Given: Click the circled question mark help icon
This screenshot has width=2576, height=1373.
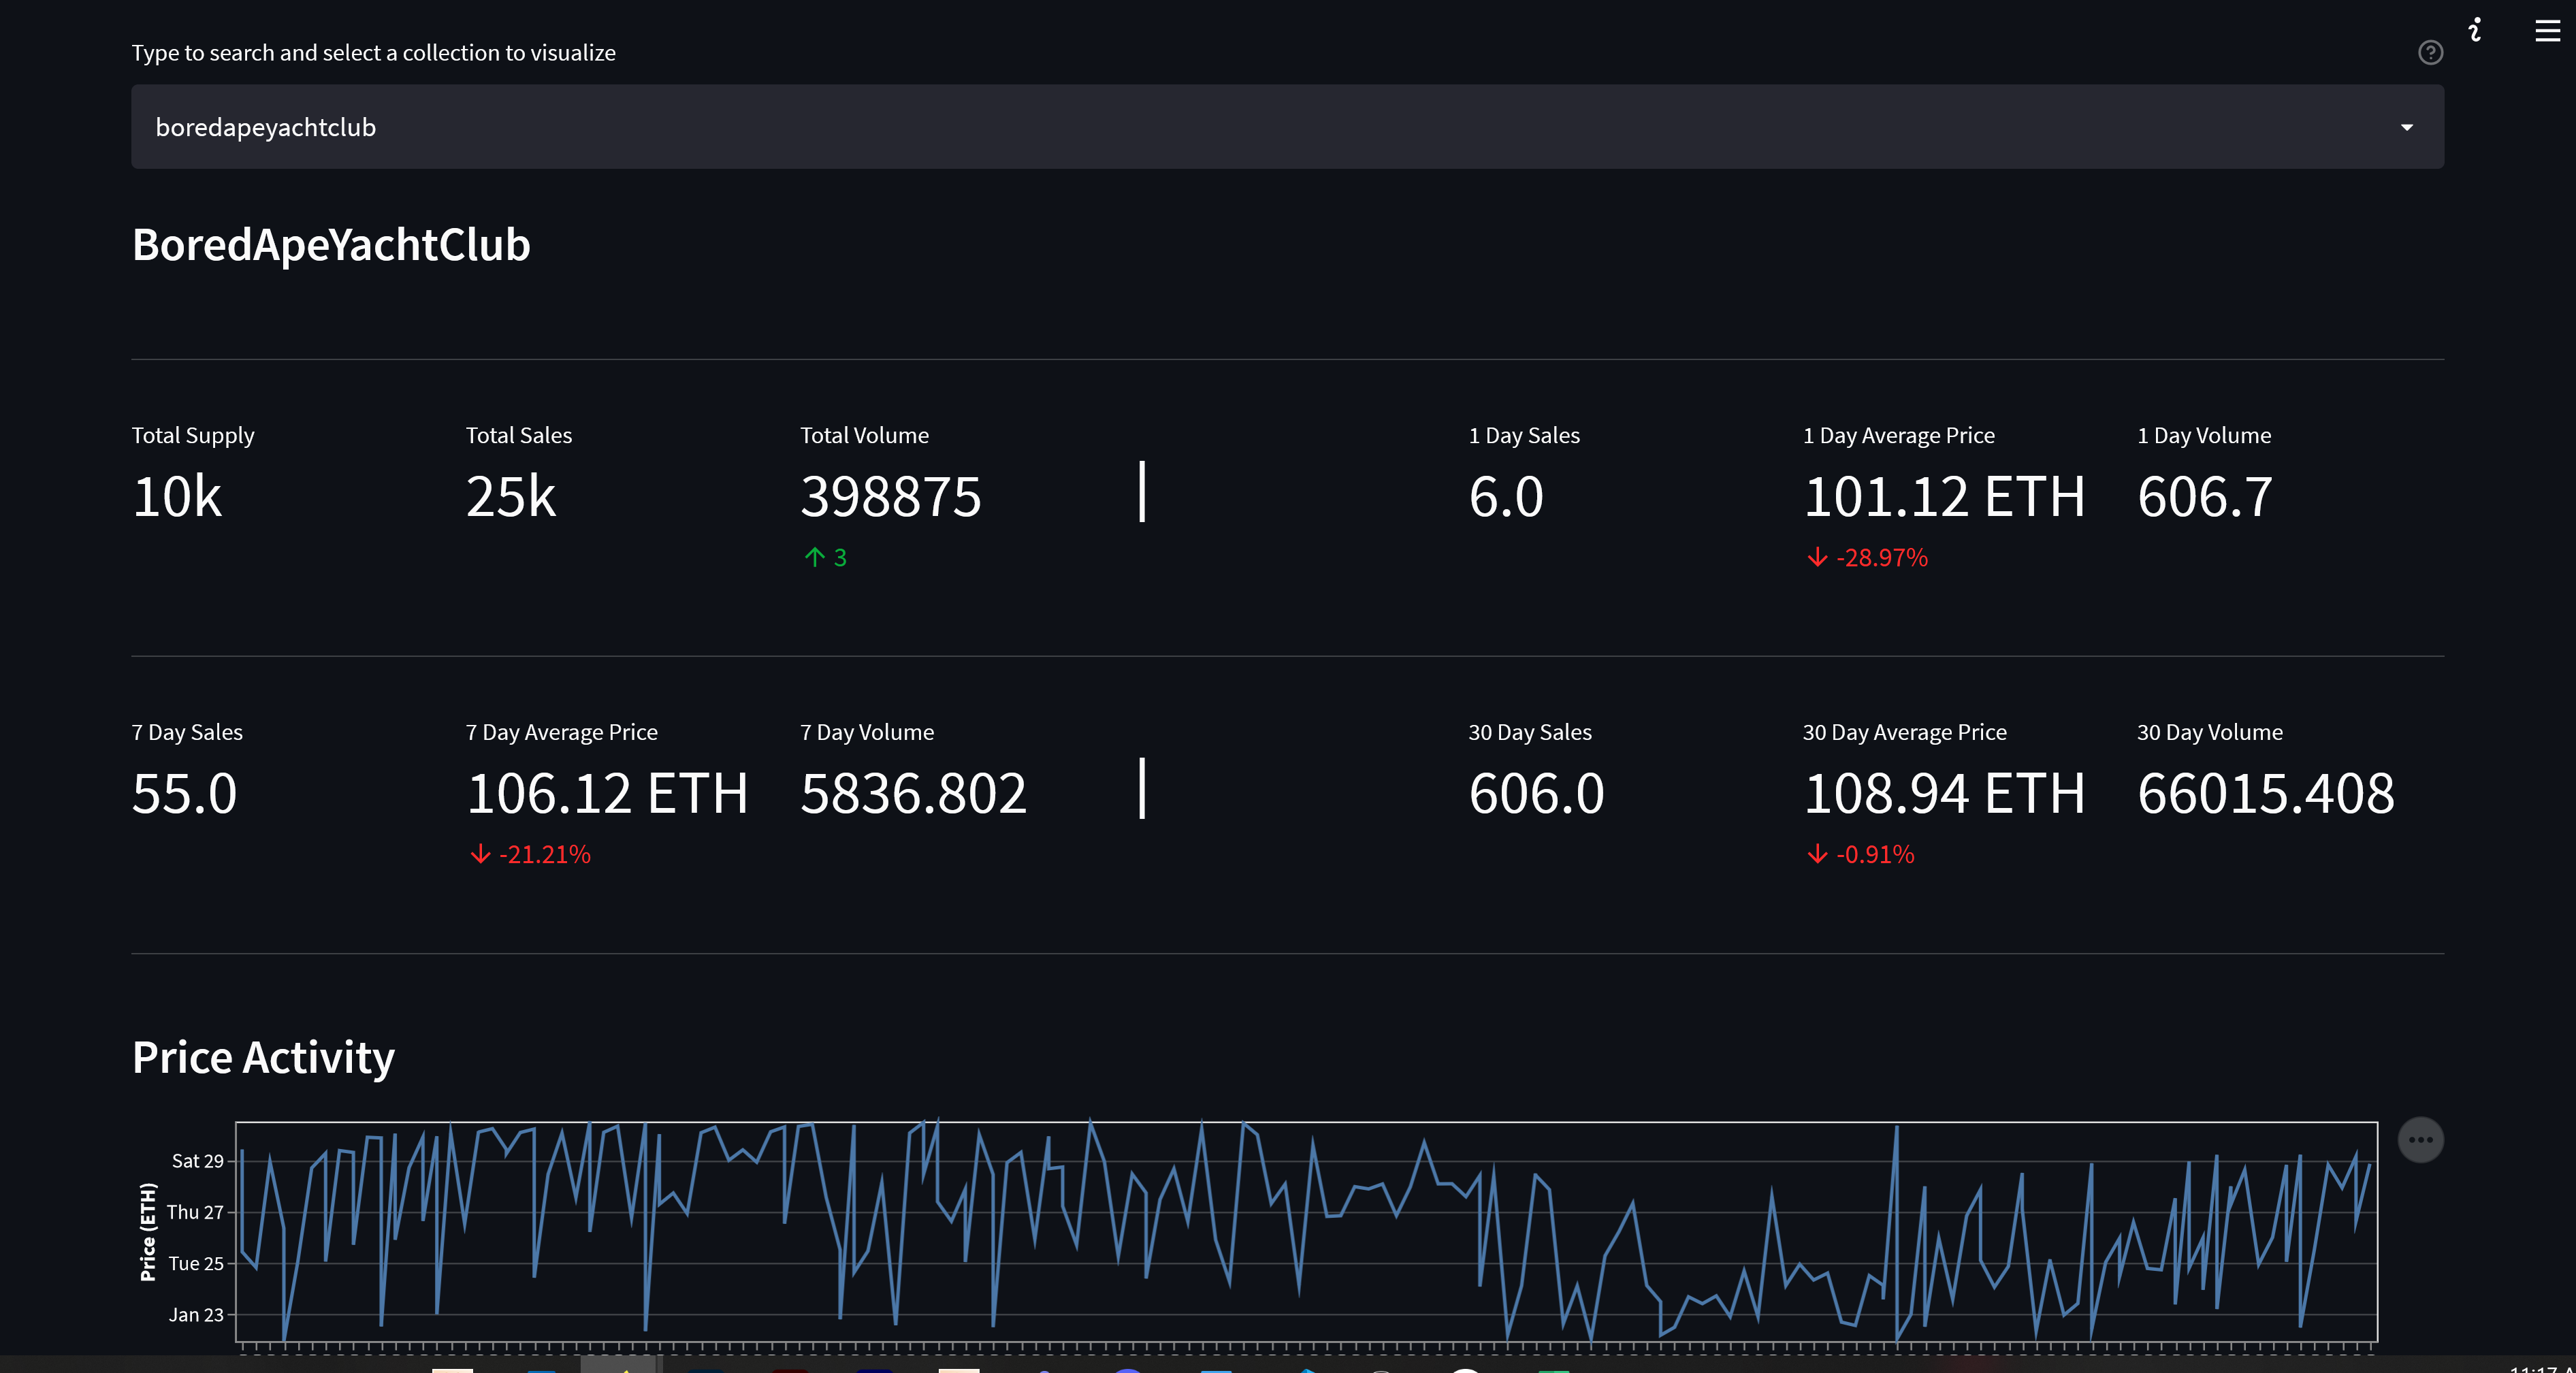Looking at the screenshot, I should point(2430,53).
